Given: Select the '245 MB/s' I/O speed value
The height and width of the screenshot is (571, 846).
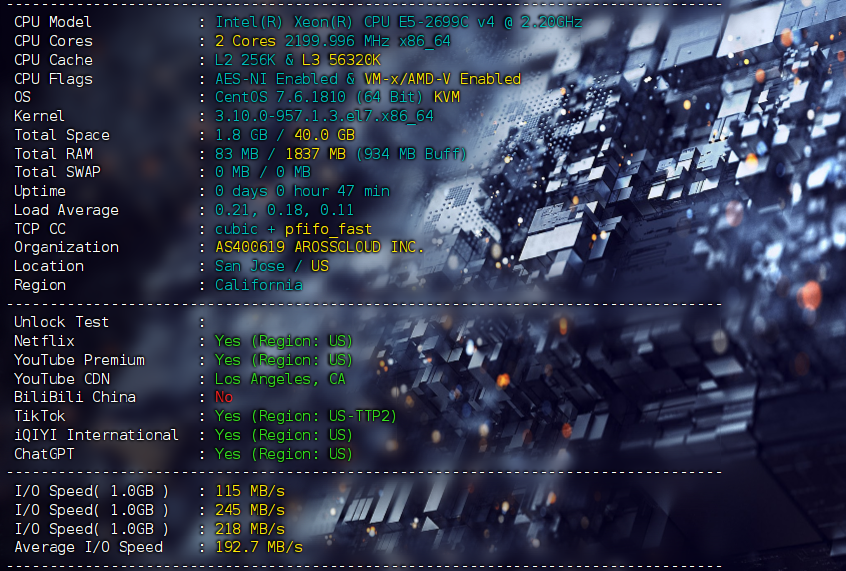Looking at the screenshot, I should 250,510.
